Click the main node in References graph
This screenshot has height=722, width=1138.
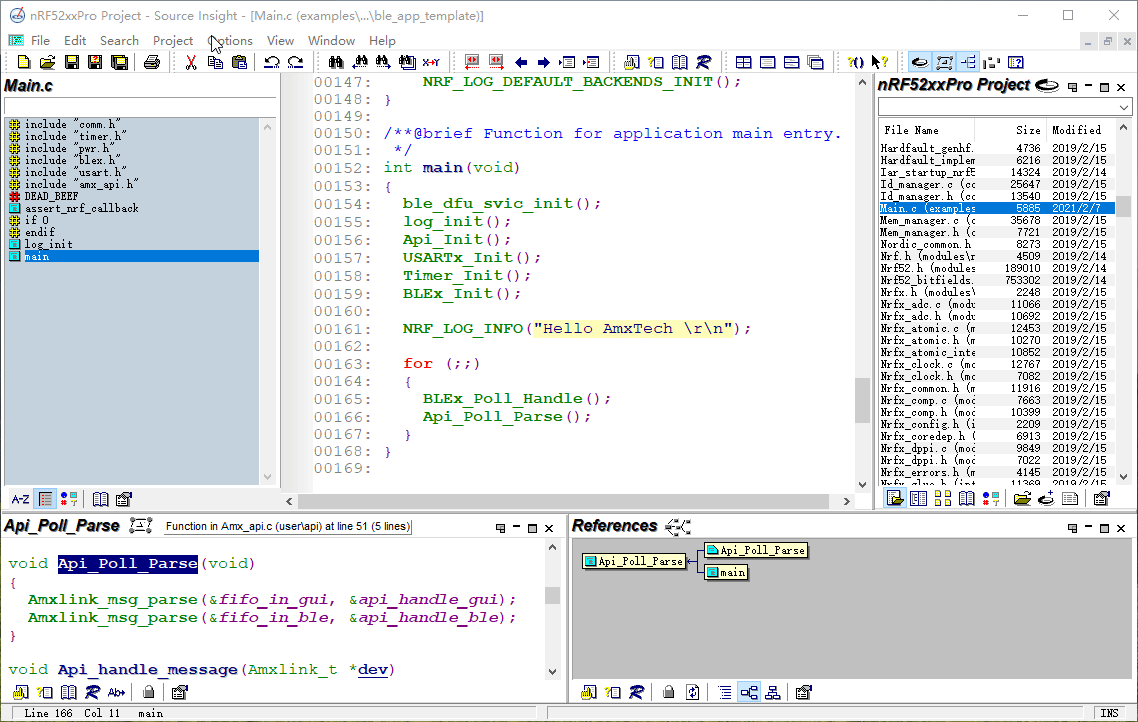726,573
